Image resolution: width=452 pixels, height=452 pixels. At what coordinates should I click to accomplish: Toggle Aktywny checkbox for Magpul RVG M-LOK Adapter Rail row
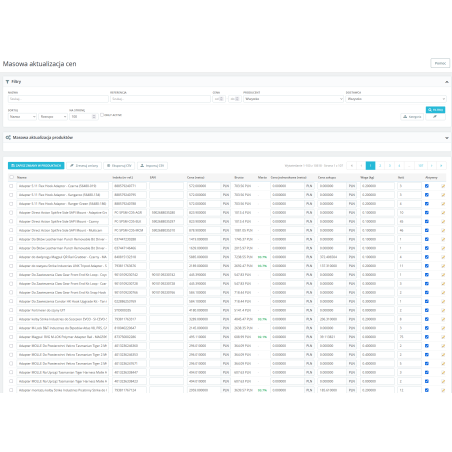pos(427,337)
